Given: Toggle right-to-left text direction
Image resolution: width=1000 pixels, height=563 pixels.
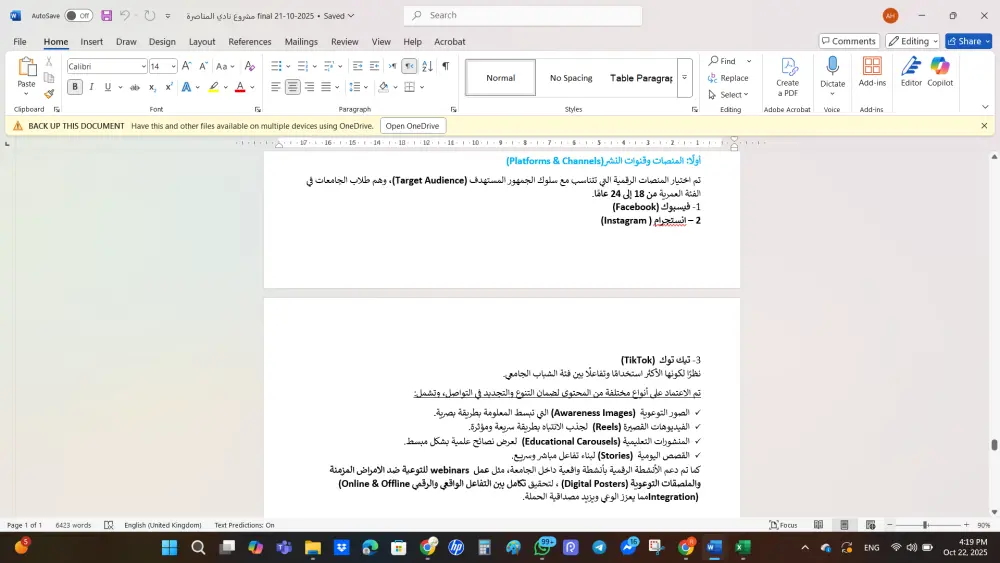Looking at the screenshot, I should point(409,66).
